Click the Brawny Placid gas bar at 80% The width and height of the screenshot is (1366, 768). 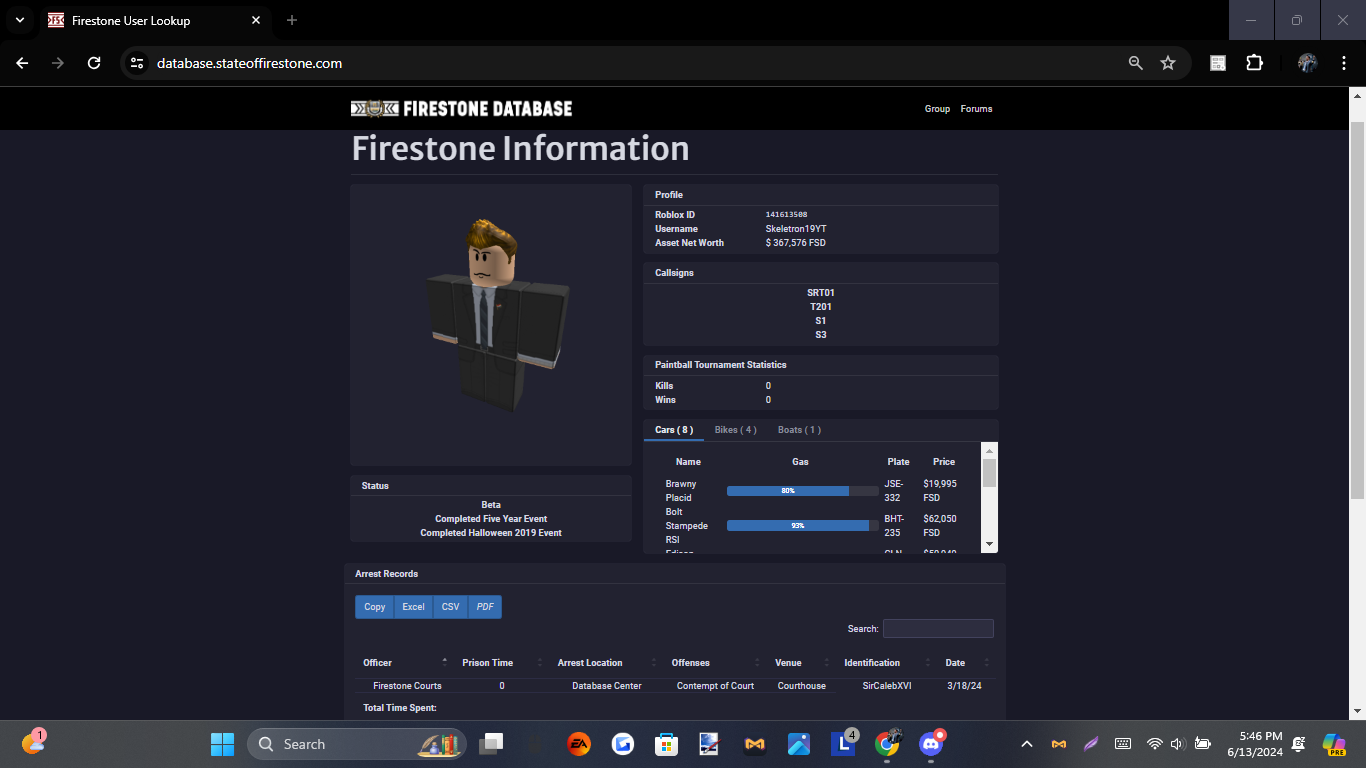tap(802, 491)
